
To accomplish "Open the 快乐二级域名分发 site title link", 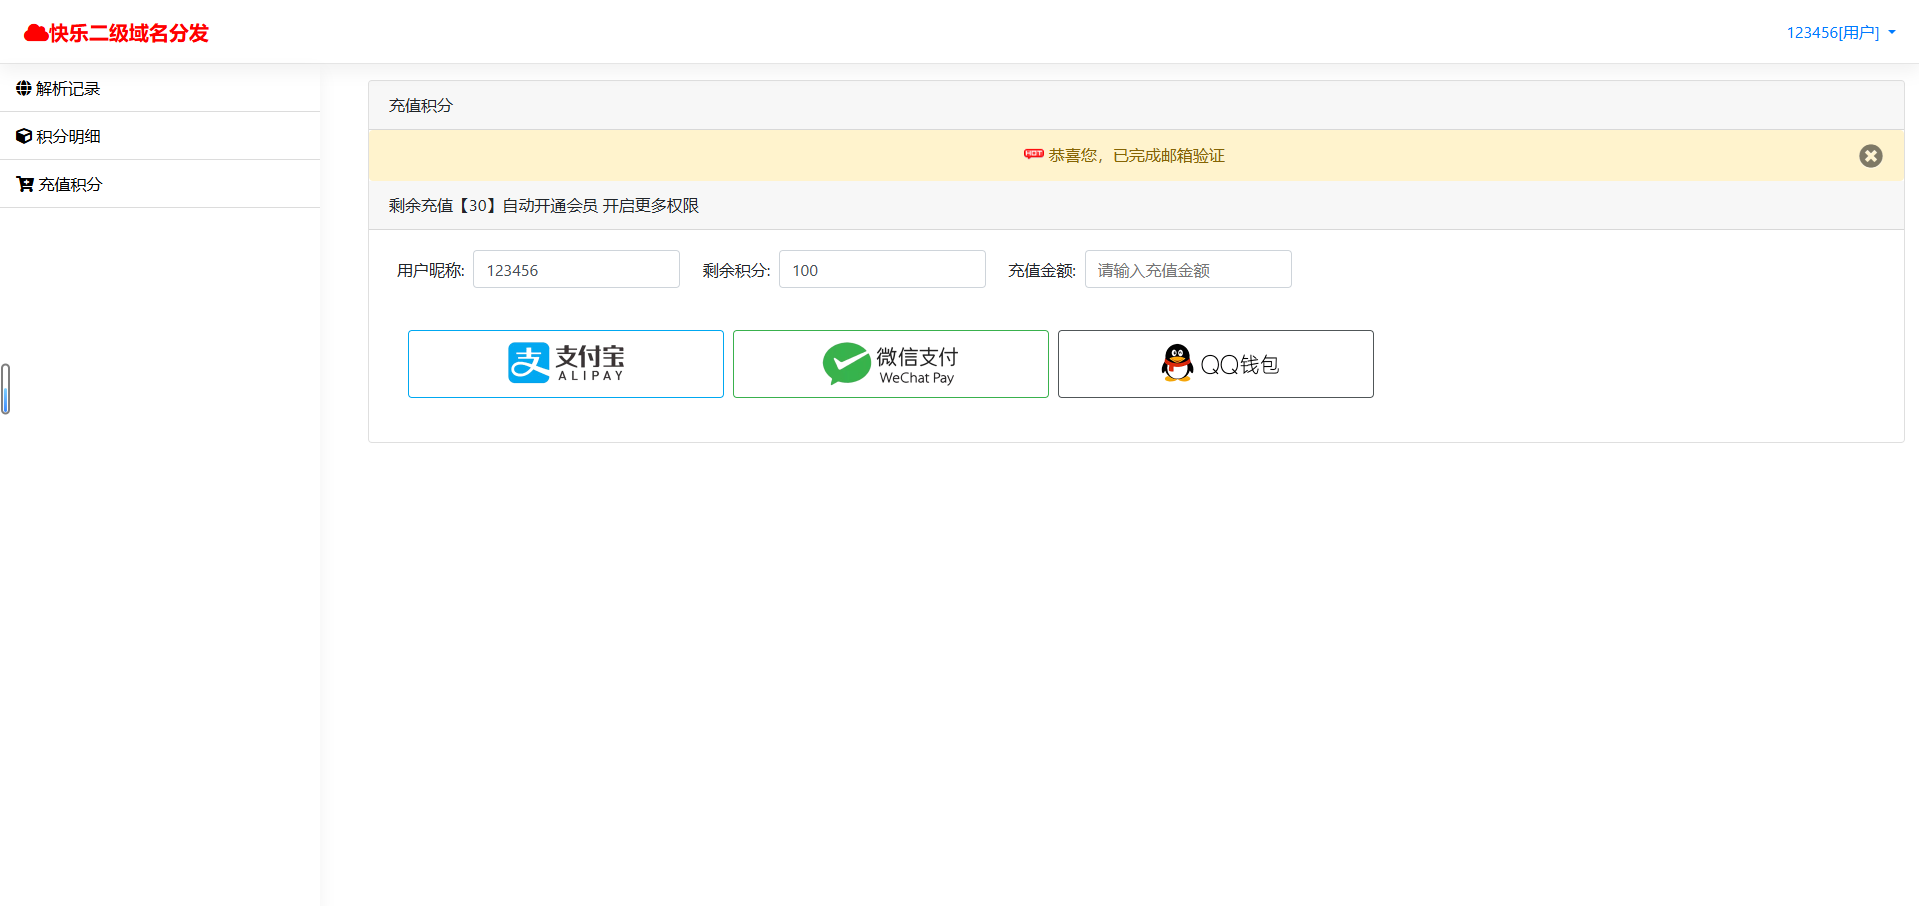I will 117,33.
